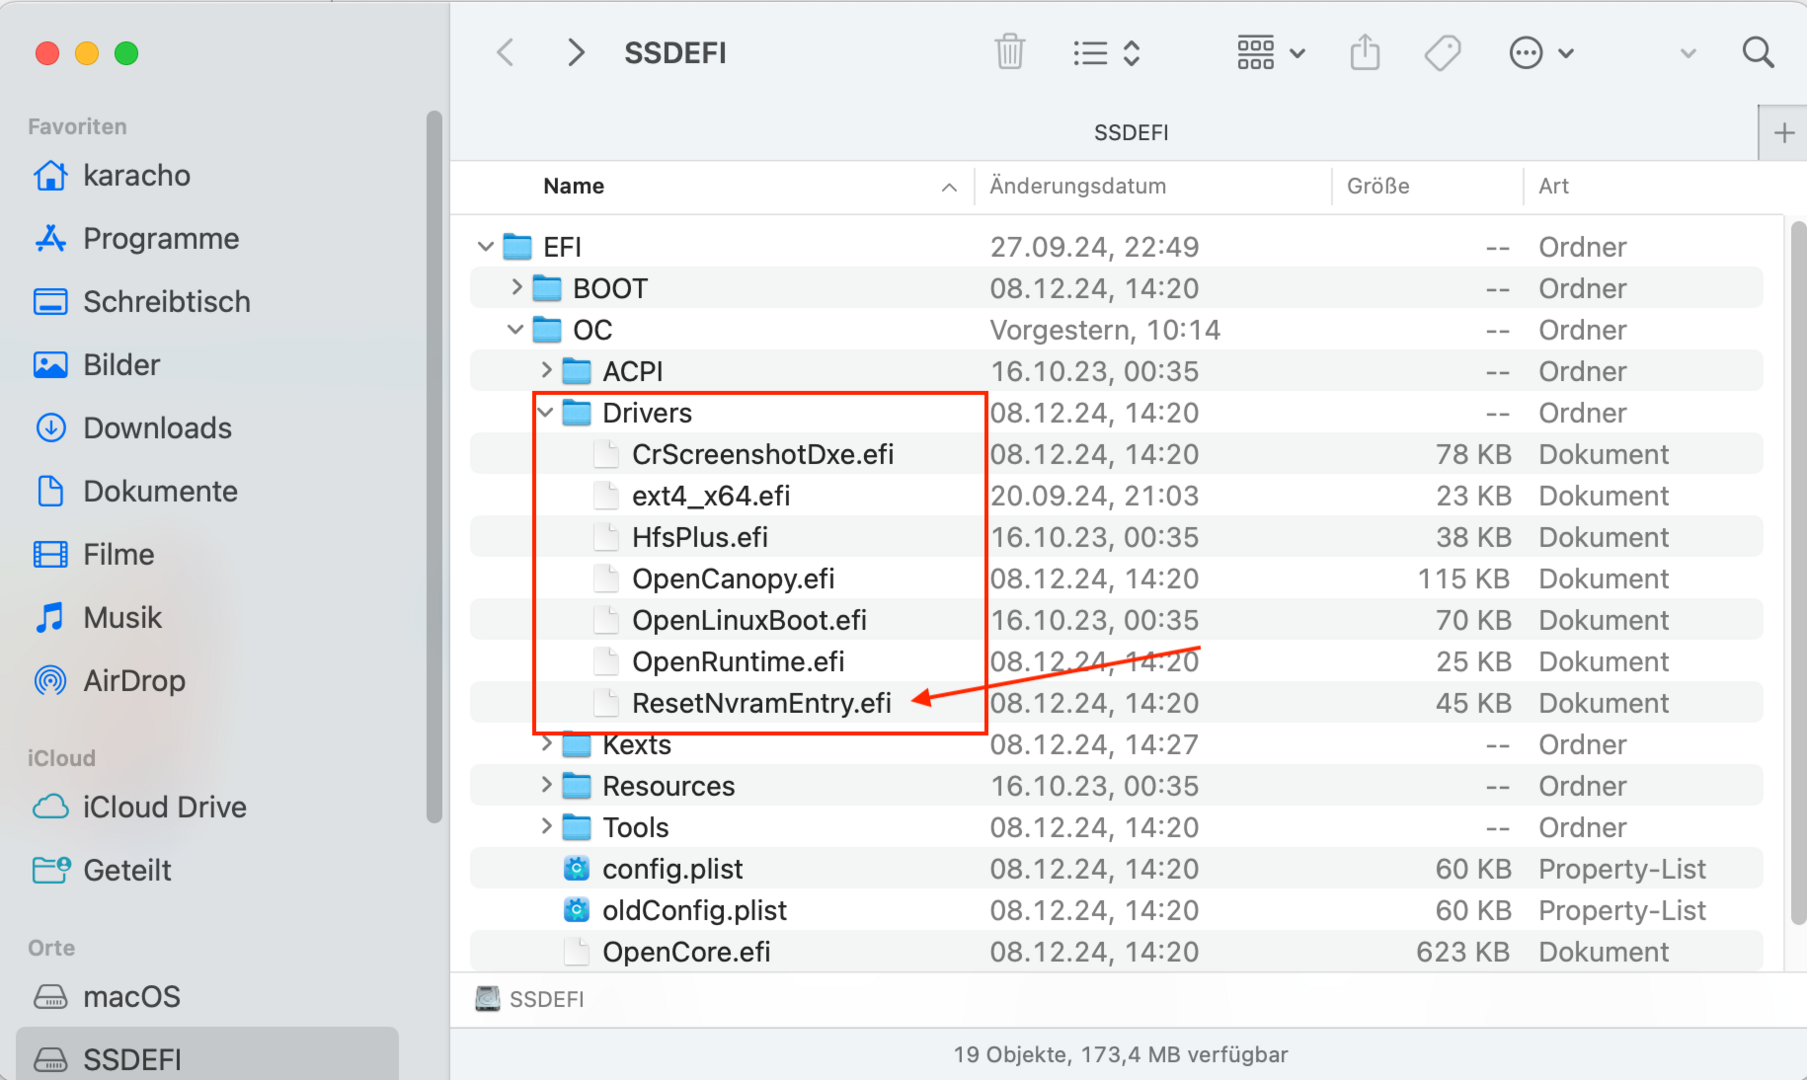
Task: Sort by Änderungsdatum column header
Action: (1077, 186)
